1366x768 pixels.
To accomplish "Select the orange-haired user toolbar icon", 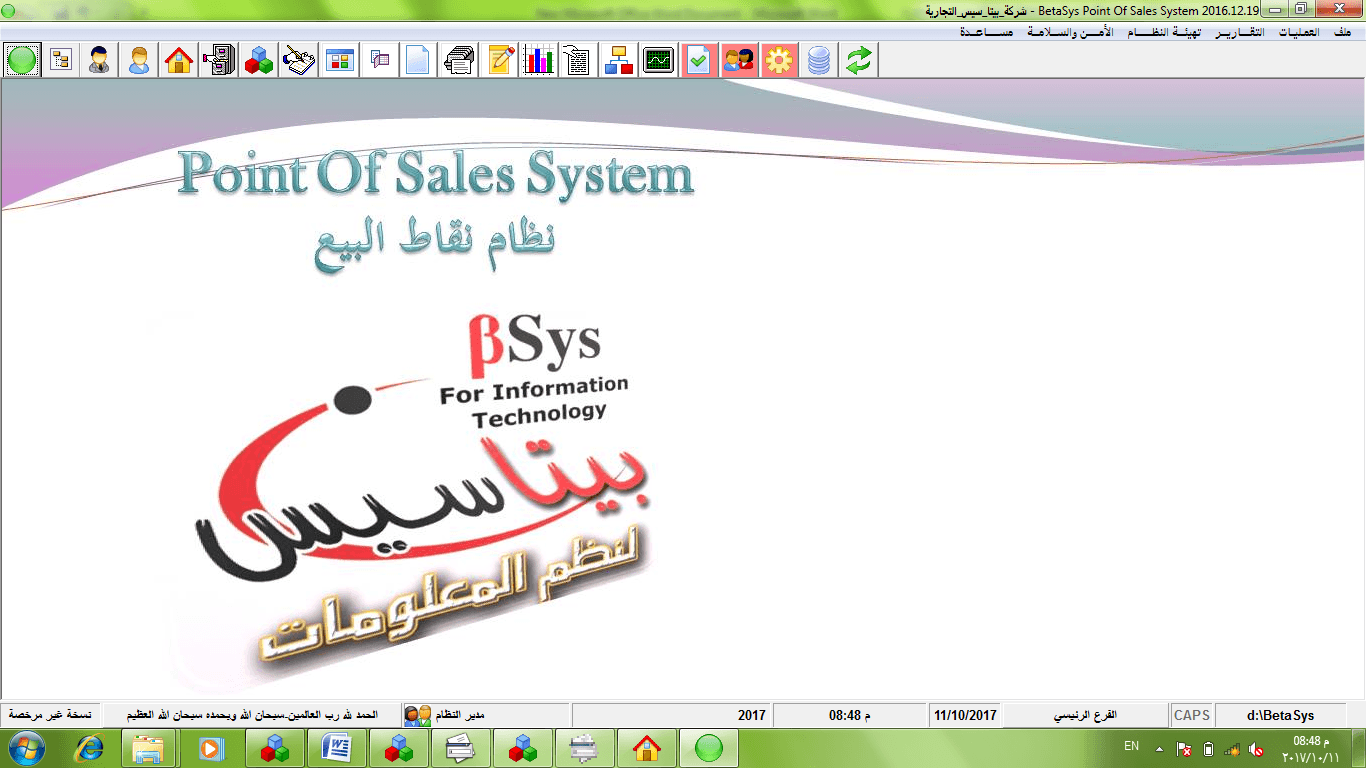I will [139, 60].
